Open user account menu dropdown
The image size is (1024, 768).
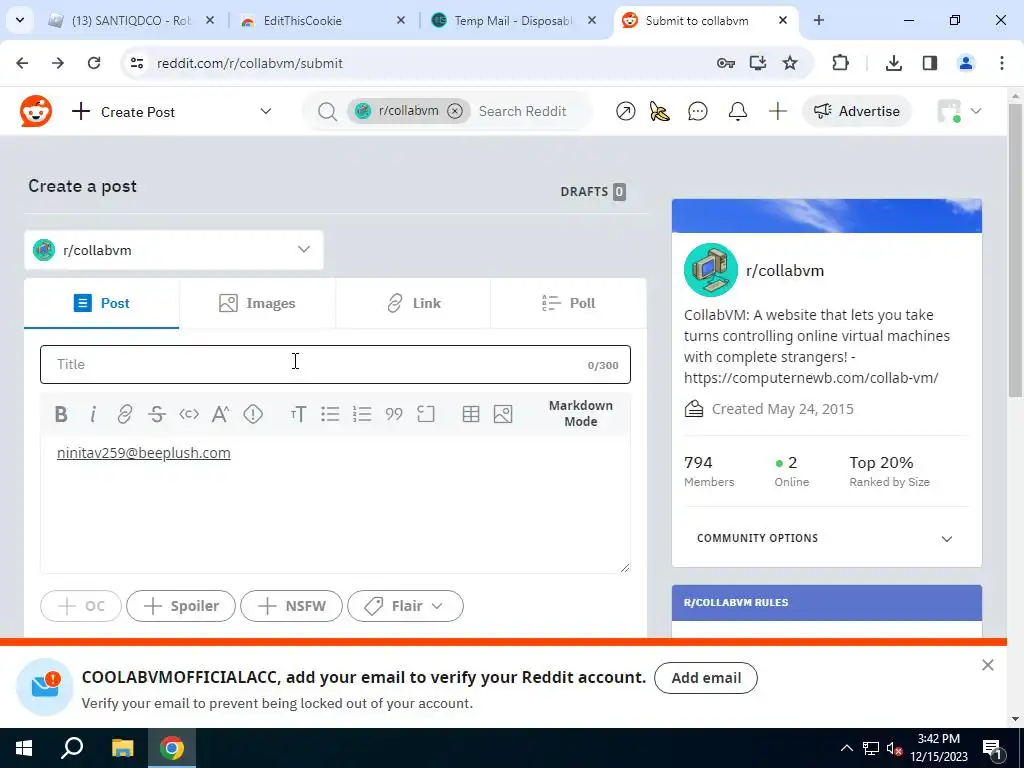tap(959, 112)
